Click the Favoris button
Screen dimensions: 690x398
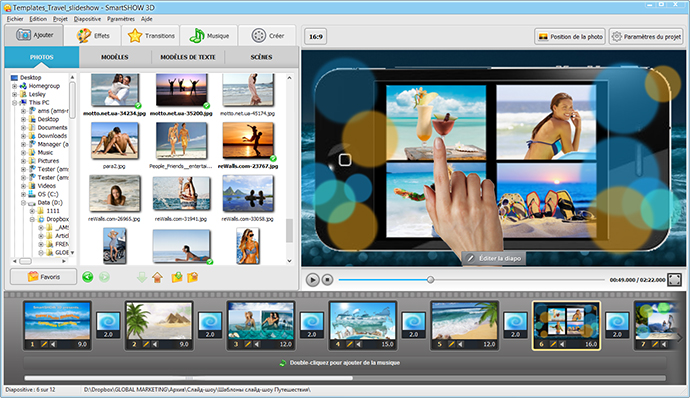coord(44,277)
